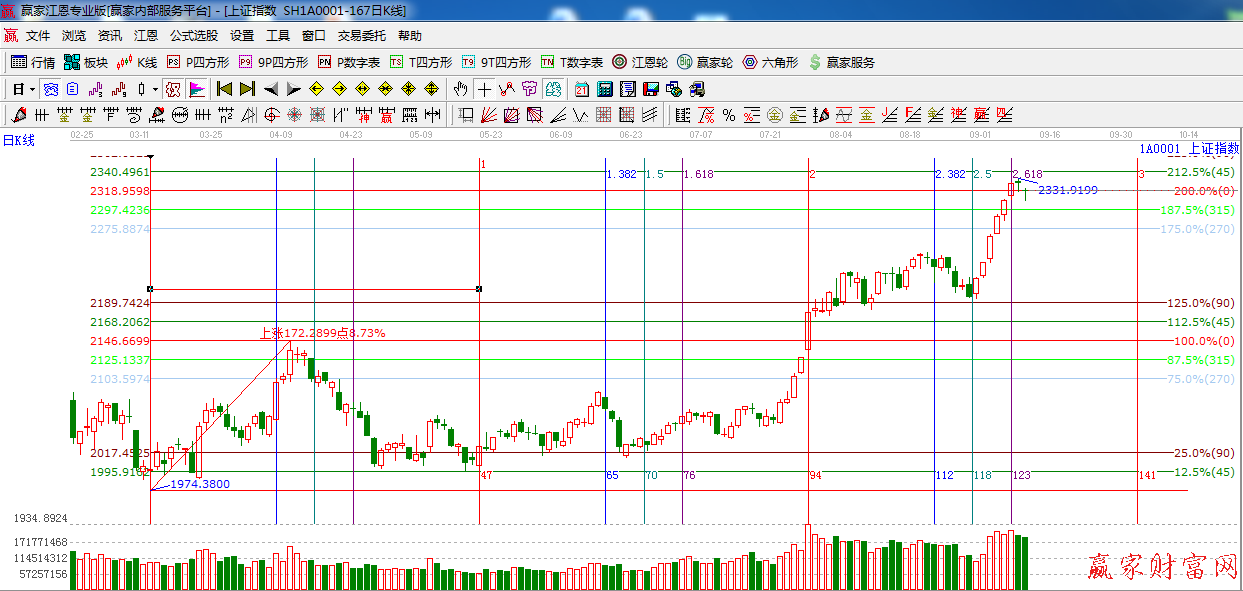Click the percent sign drawing tool

point(729,115)
